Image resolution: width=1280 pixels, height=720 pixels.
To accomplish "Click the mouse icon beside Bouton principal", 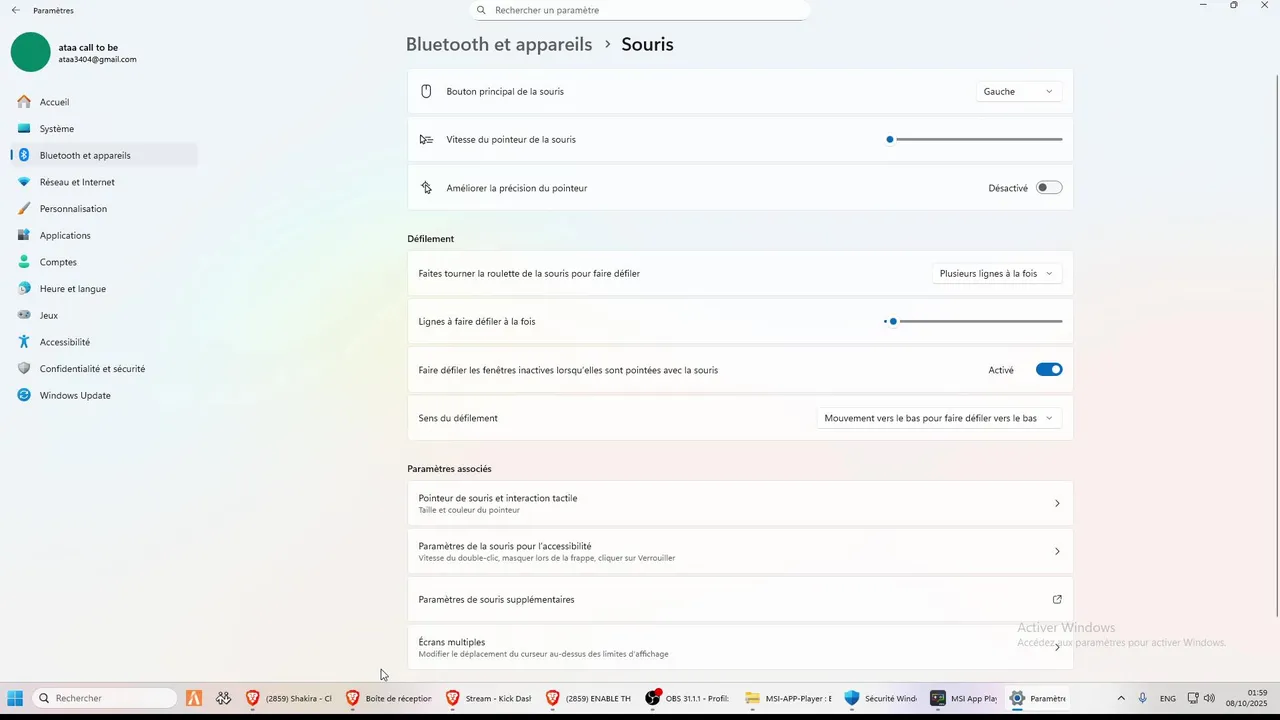I will pos(426,91).
